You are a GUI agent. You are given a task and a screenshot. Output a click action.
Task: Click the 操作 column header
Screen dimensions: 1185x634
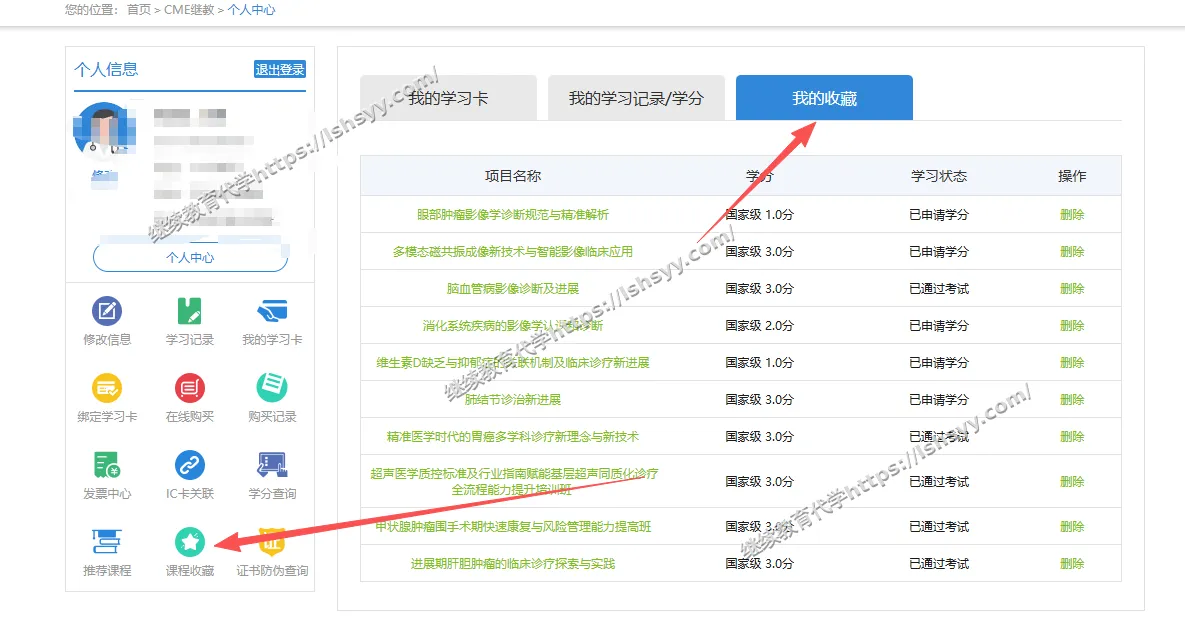1072,176
